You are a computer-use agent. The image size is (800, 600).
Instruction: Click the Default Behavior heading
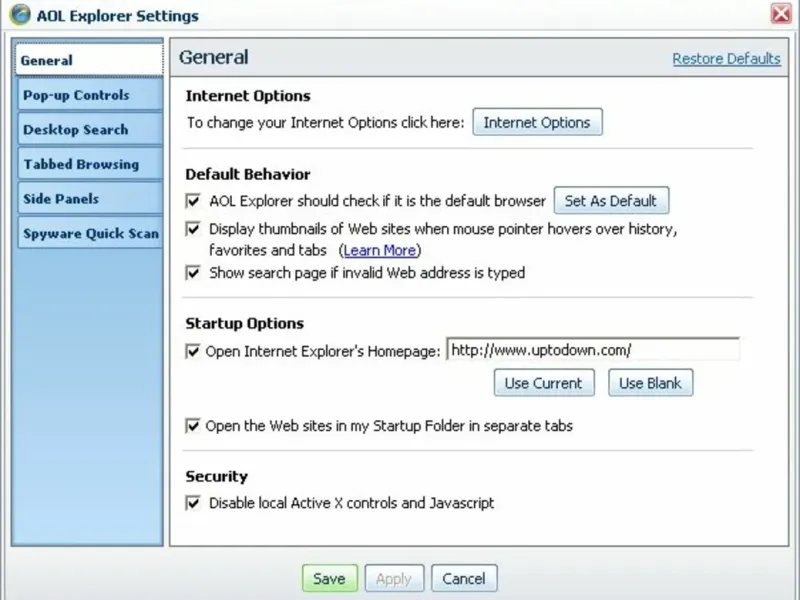click(x=248, y=174)
